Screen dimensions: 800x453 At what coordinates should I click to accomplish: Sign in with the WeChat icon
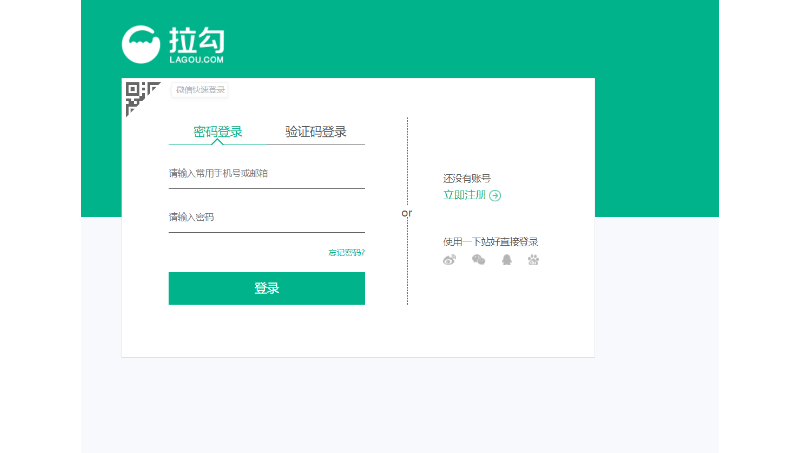point(478,260)
